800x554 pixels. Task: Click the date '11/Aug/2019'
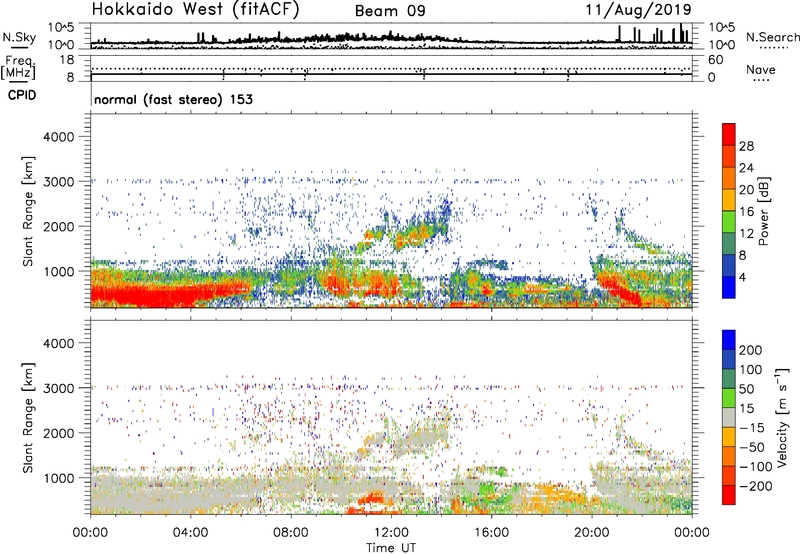tap(638, 10)
